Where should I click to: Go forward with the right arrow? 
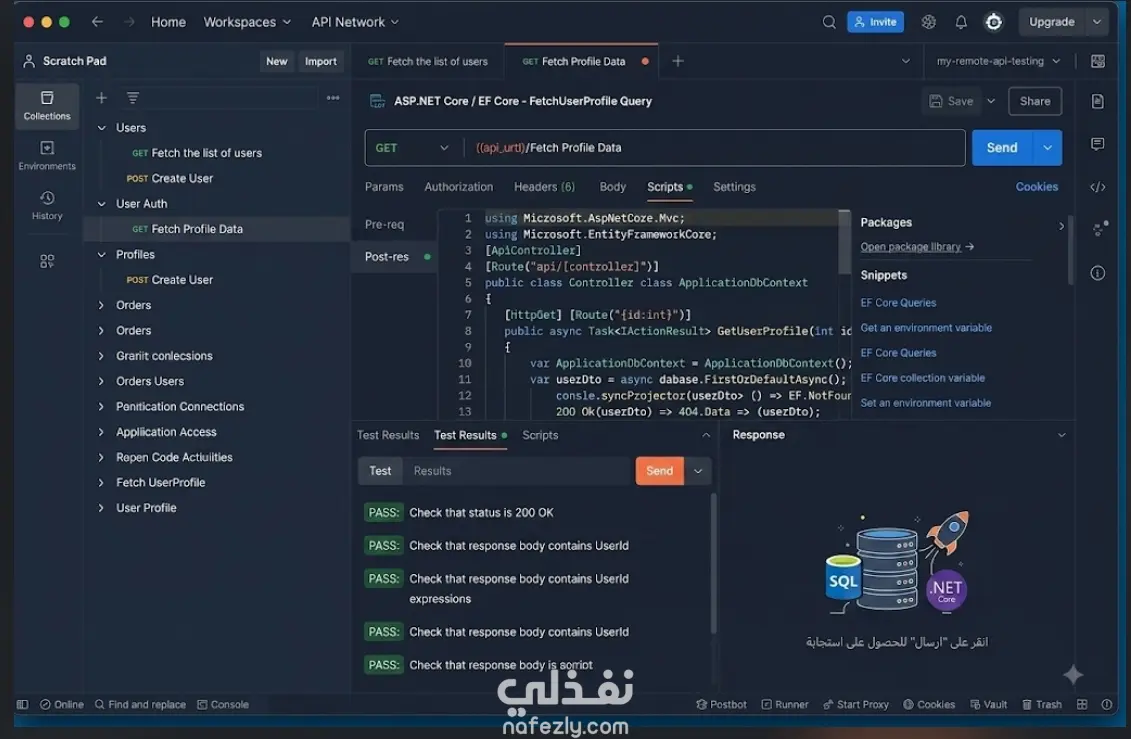(129, 22)
